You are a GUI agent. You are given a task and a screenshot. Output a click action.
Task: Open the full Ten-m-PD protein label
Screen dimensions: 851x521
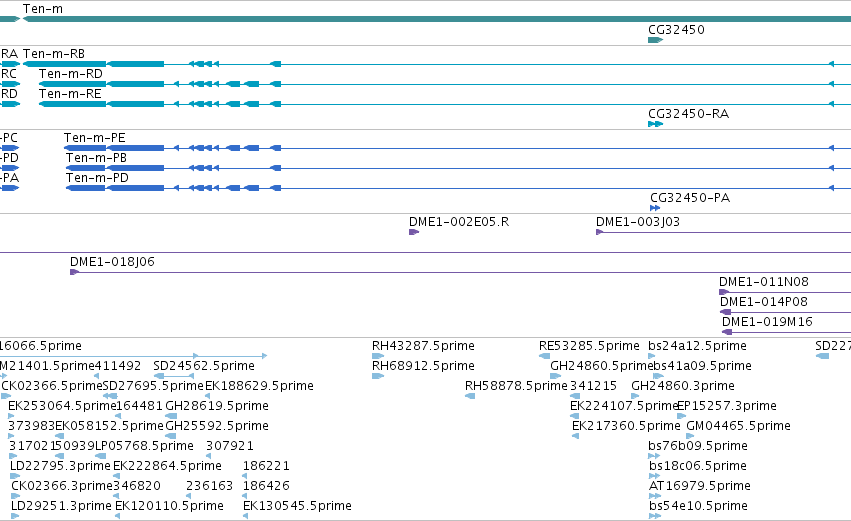click(x=97, y=177)
